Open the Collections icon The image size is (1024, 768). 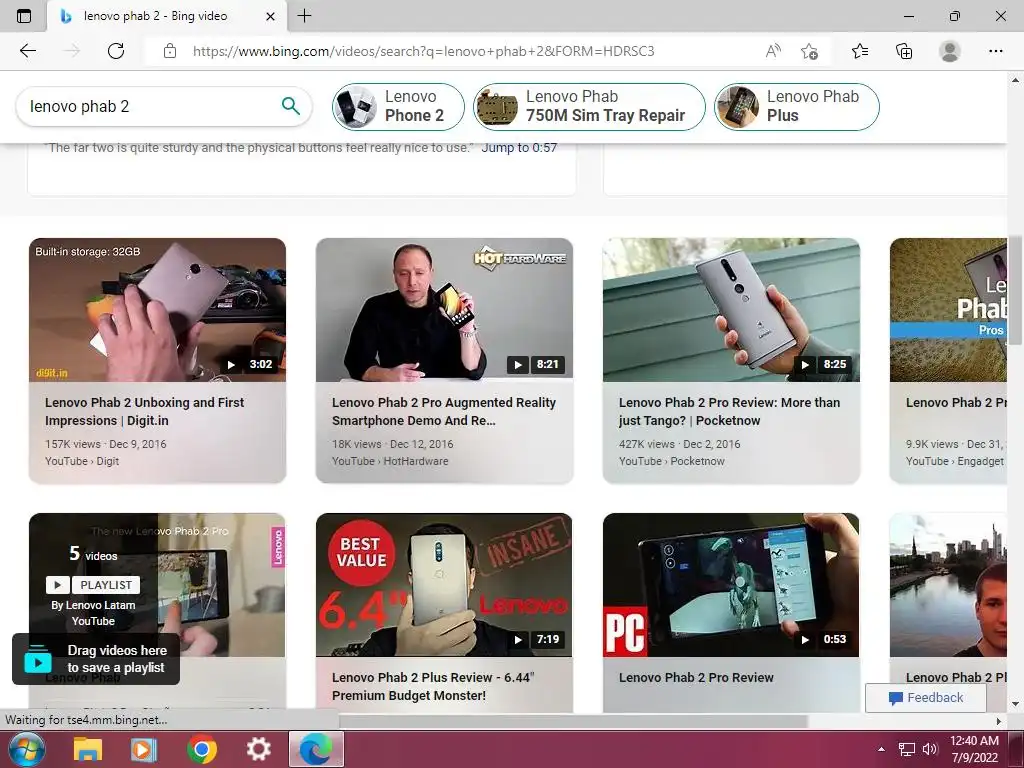(x=904, y=51)
